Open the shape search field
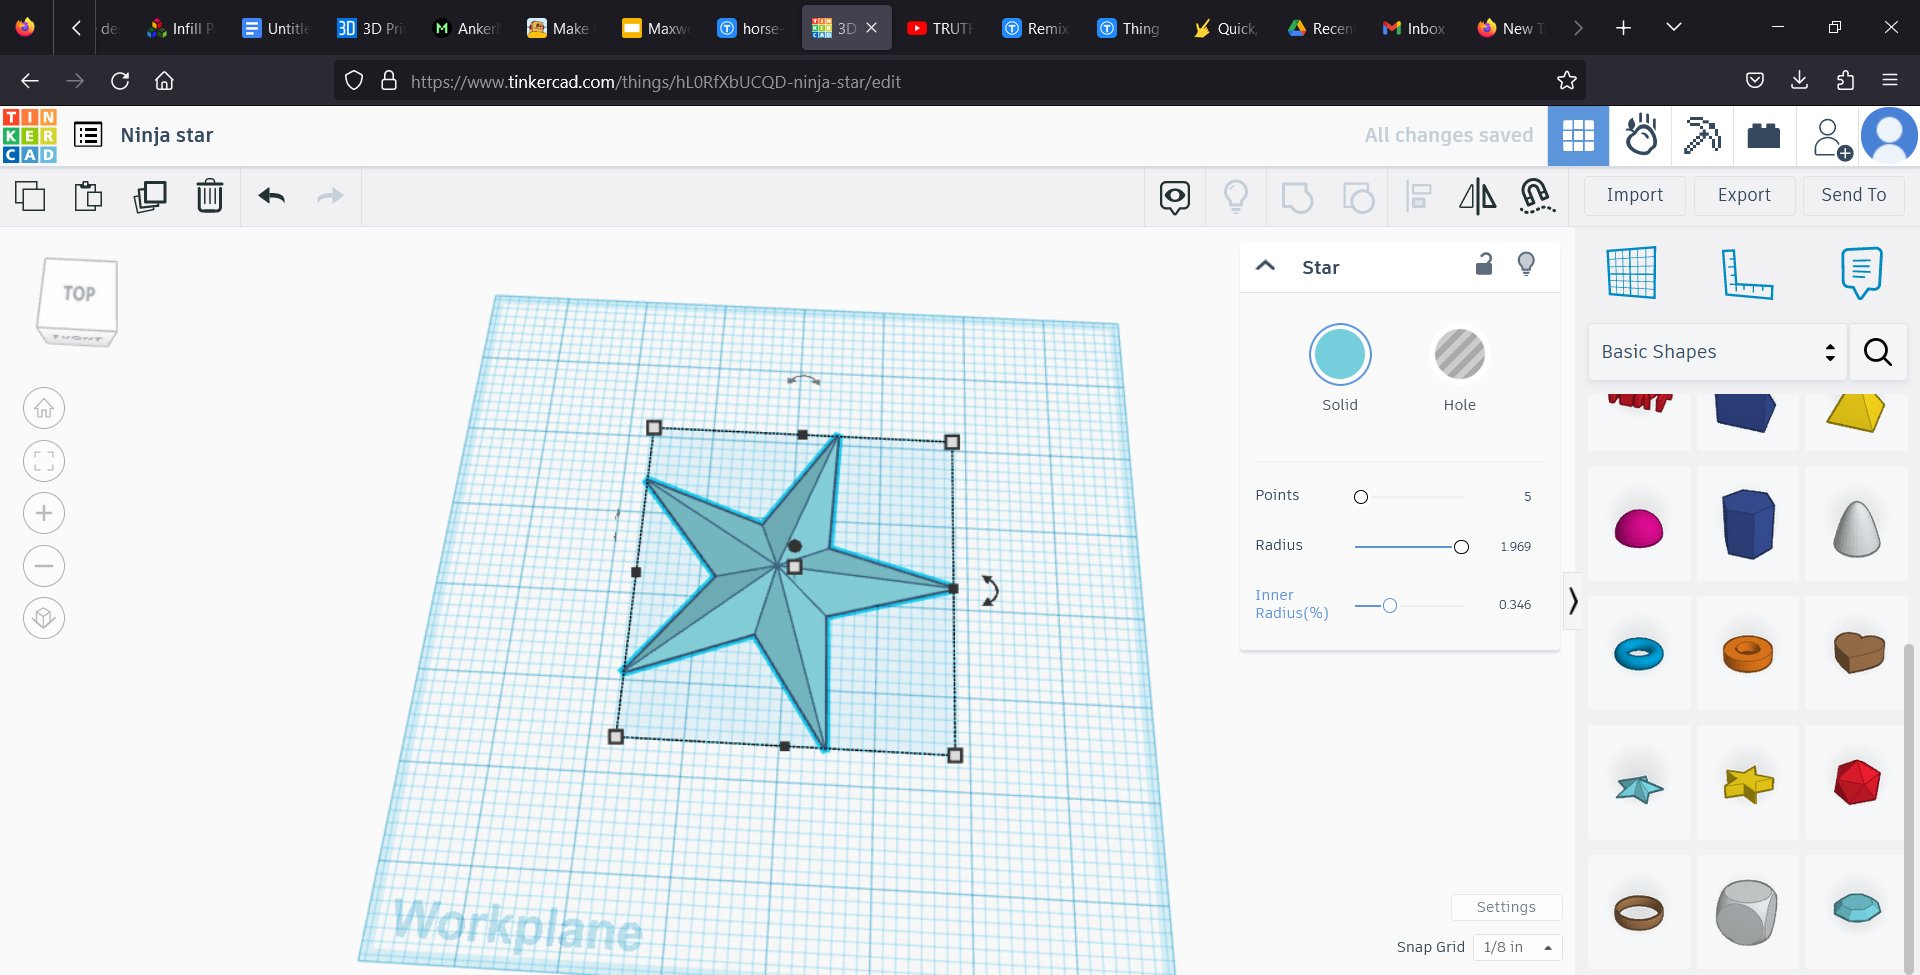 point(1877,352)
